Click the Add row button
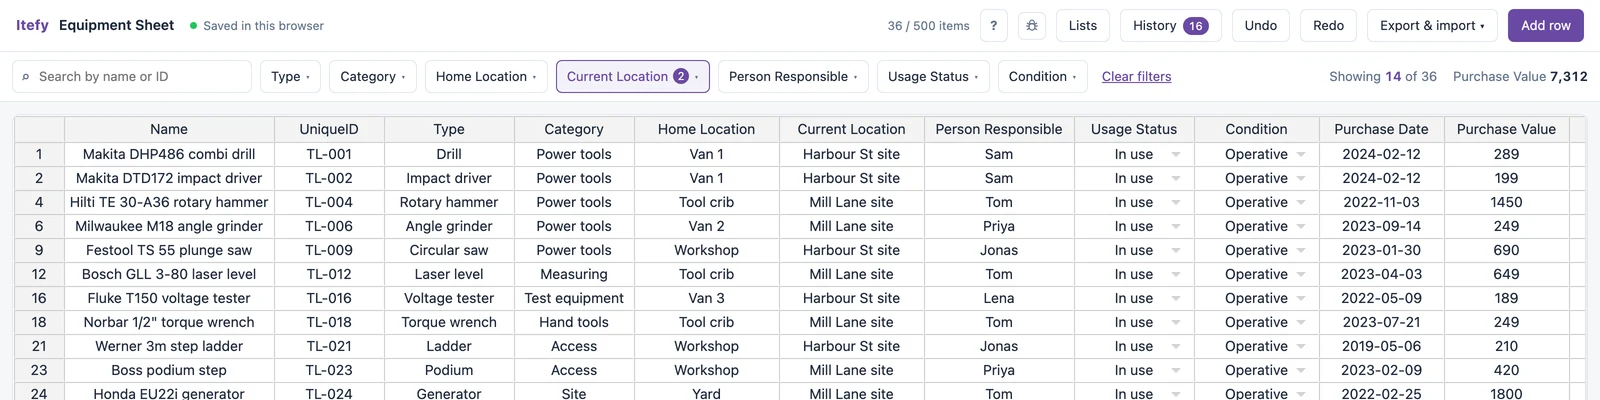Image resolution: width=1600 pixels, height=400 pixels. [1546, 26]
